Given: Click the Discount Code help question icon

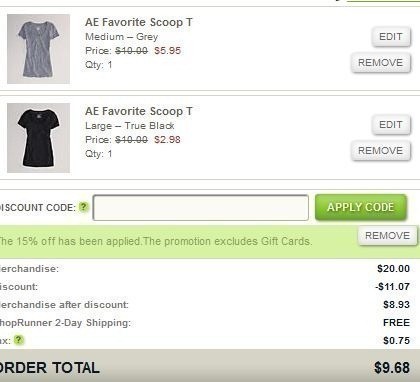Looking at the screenshot, I should 83,207.
